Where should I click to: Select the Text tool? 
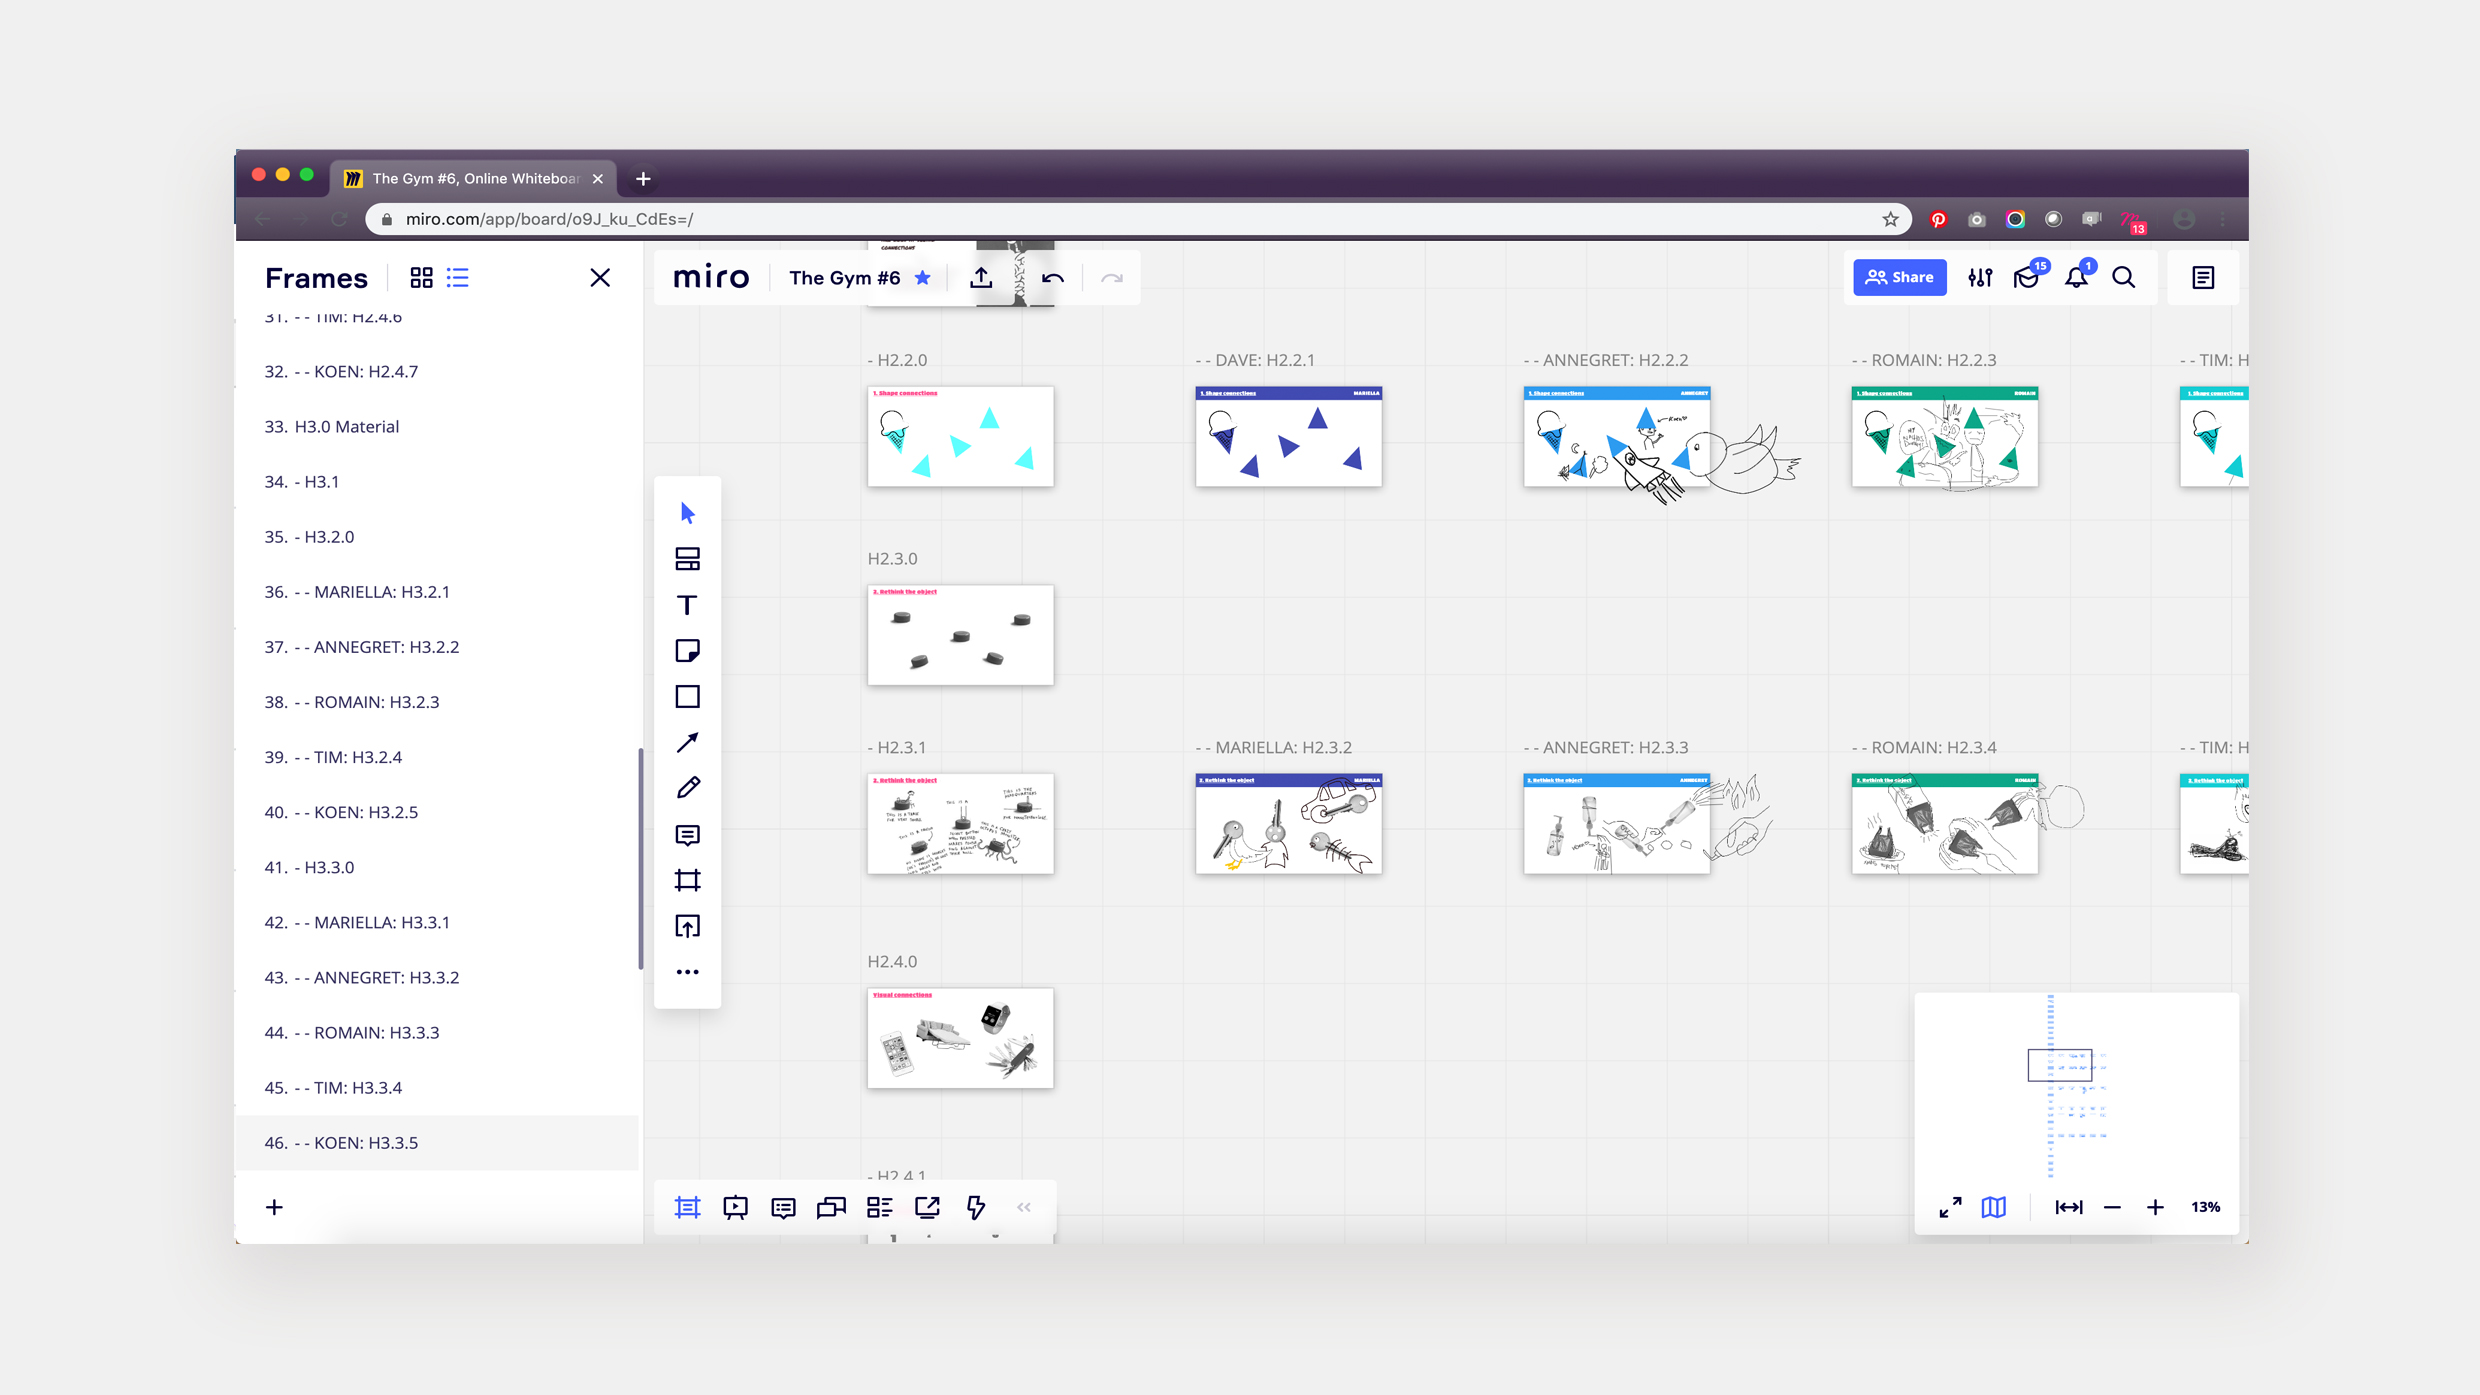687,605
